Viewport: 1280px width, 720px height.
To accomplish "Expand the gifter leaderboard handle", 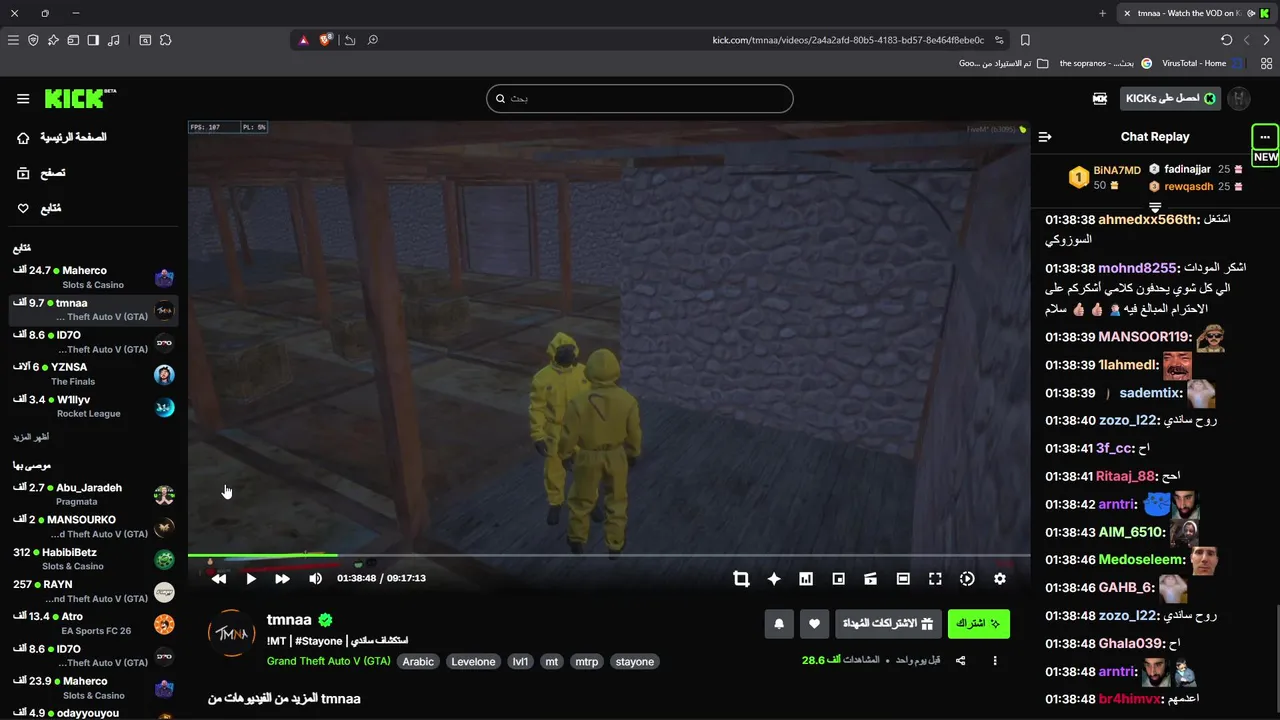I will click(1155, 207).
